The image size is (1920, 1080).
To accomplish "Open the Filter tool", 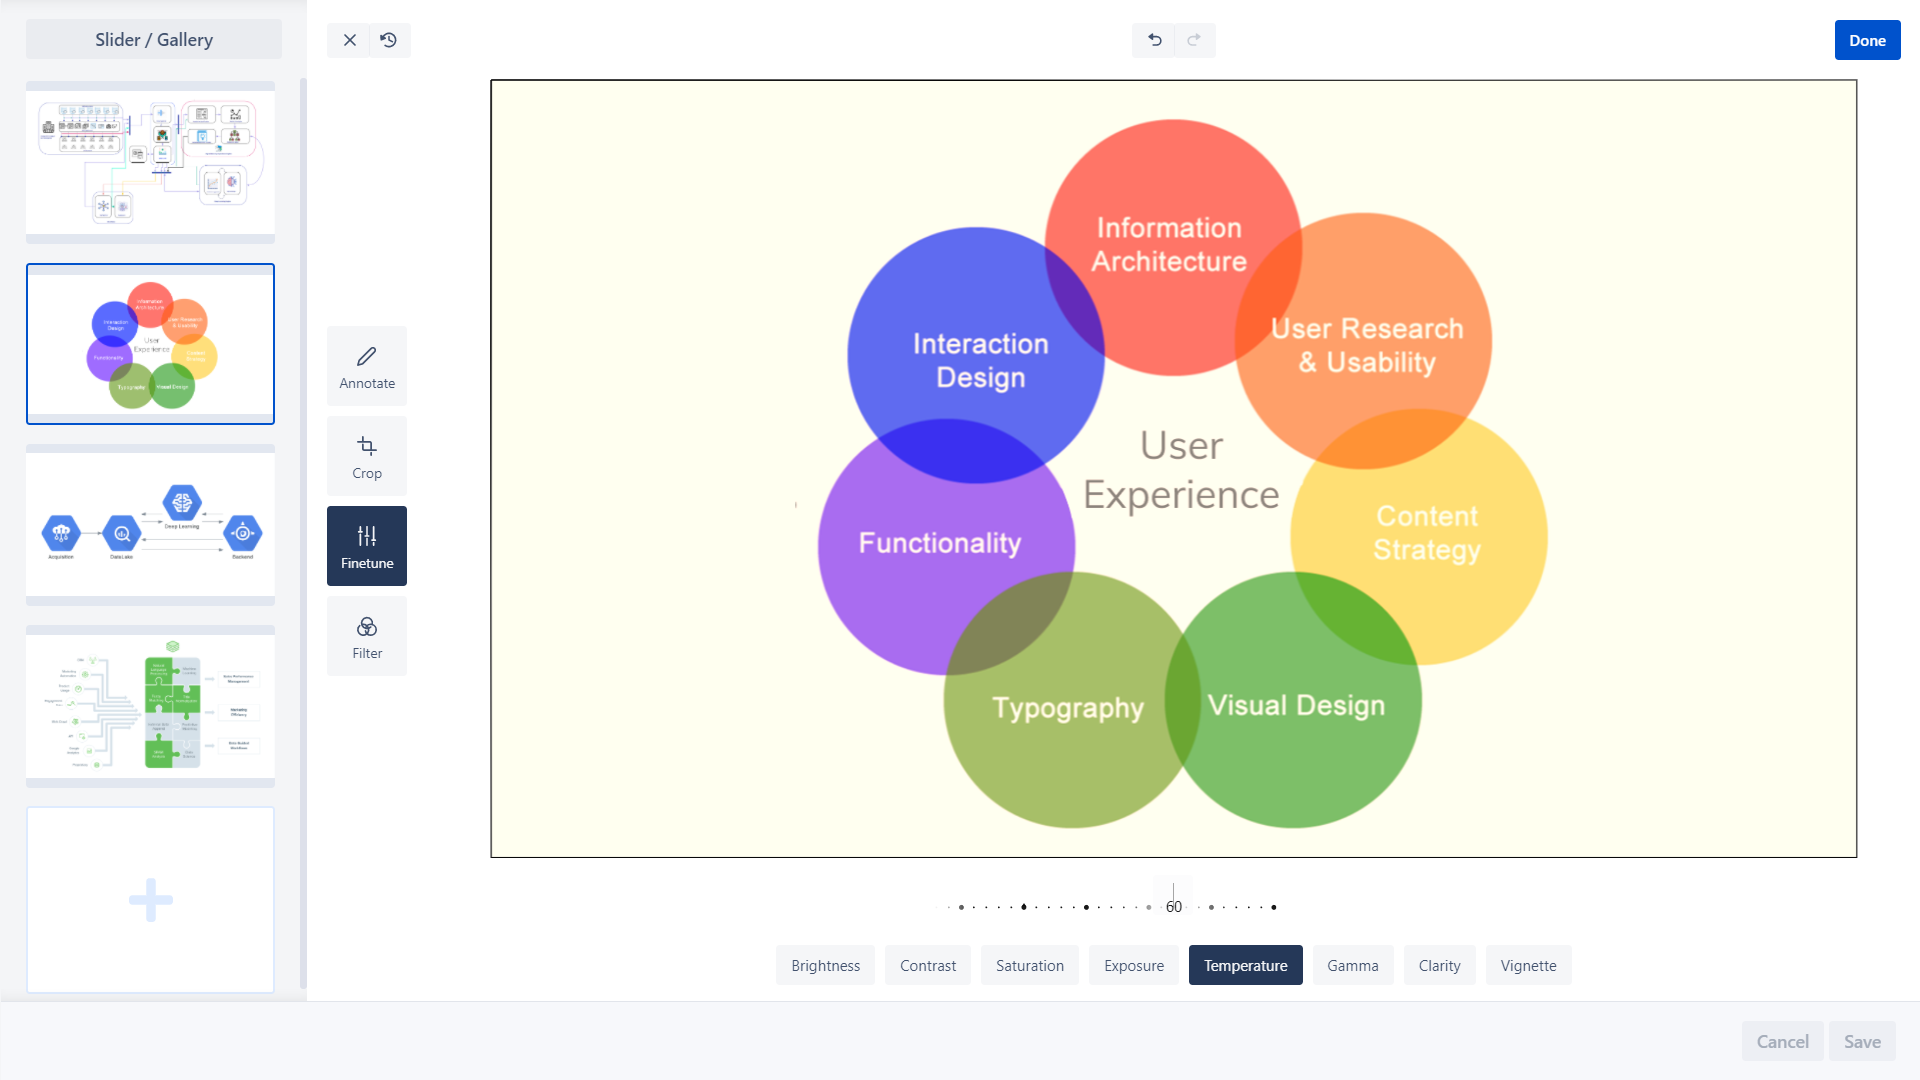I will coord(367,636).
